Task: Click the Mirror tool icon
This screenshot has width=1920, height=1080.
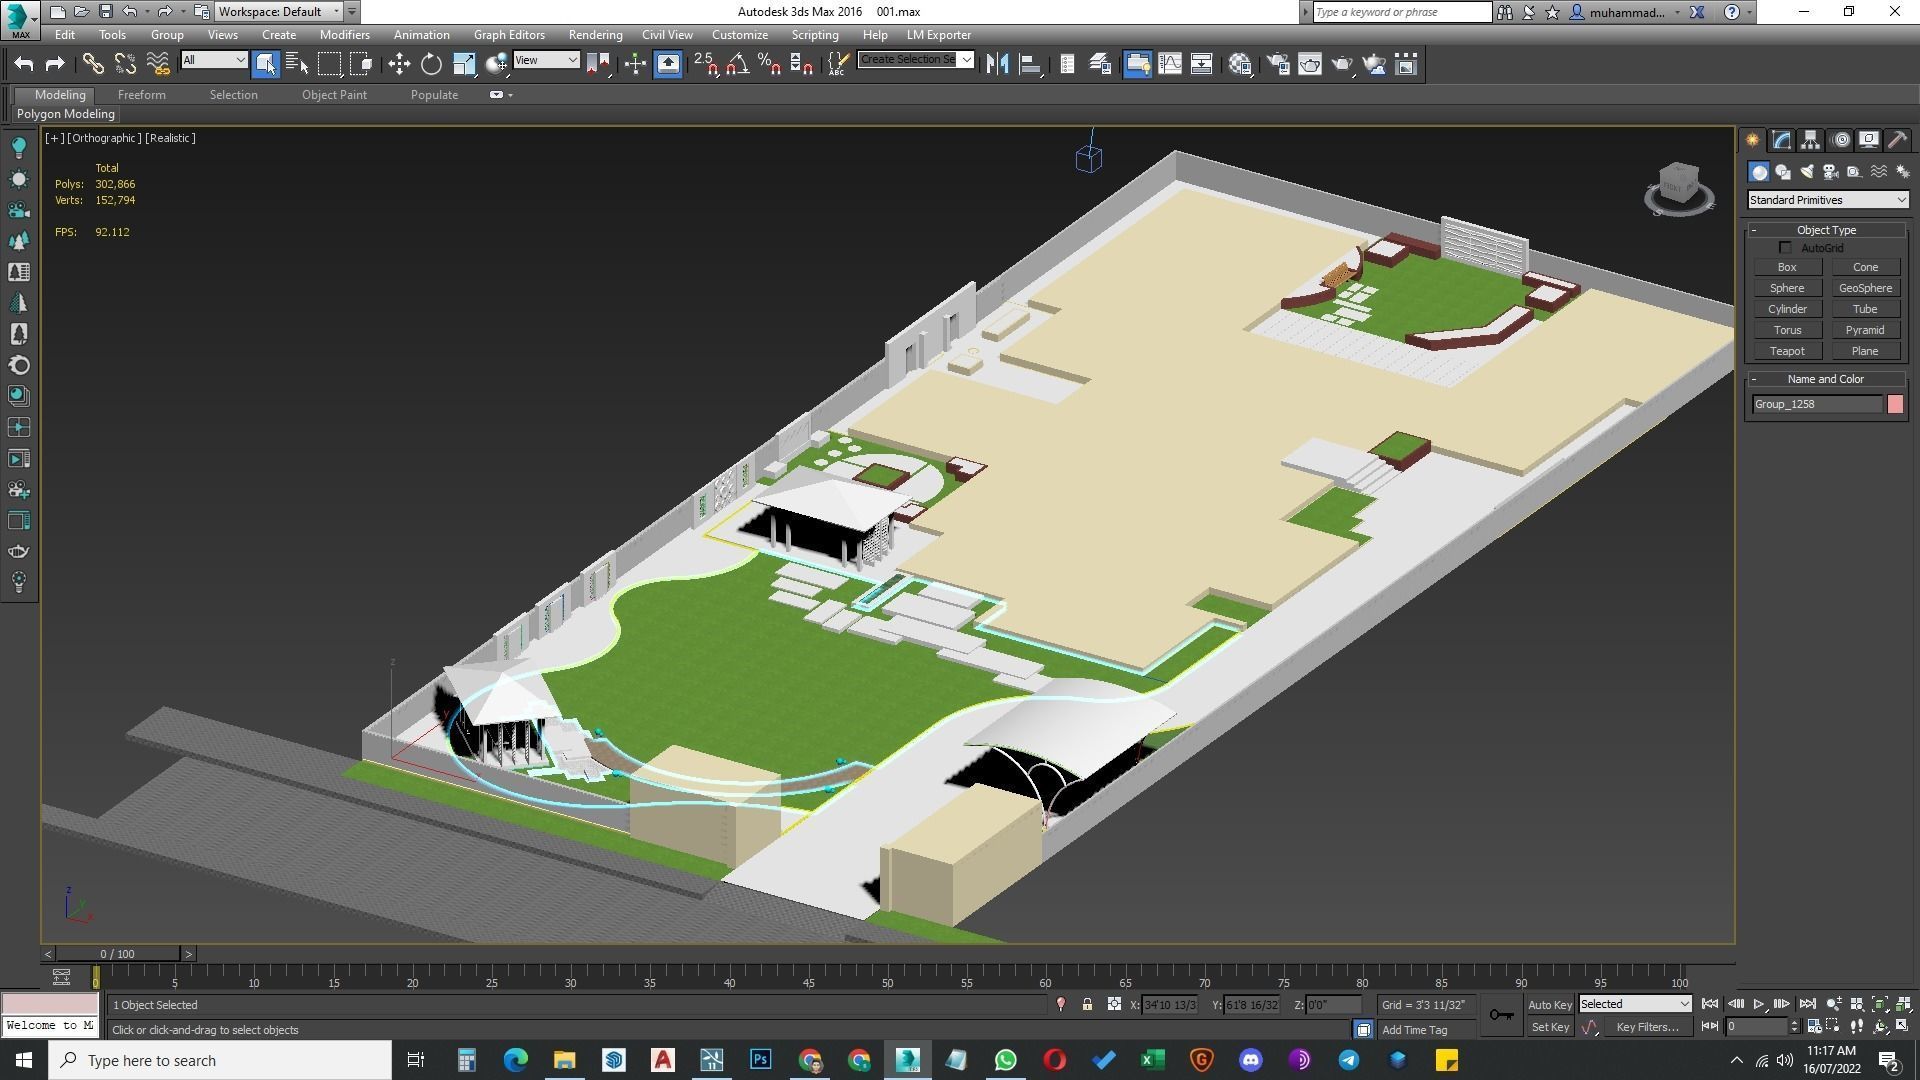Action: coord(997,65)
